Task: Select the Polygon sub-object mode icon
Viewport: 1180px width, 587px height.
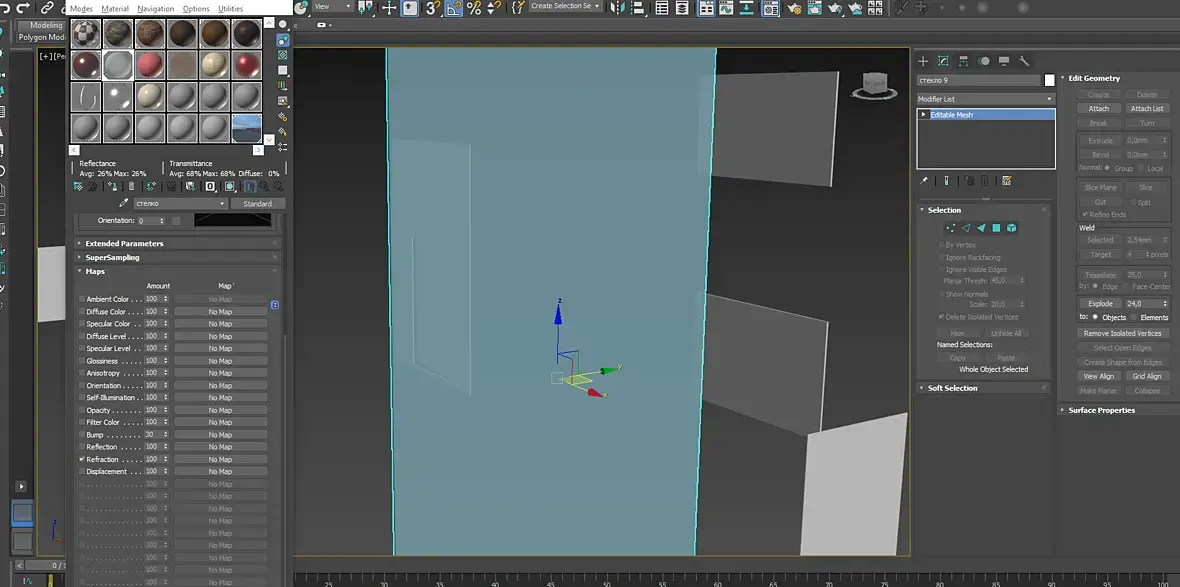Action: [x=996, y=228]
